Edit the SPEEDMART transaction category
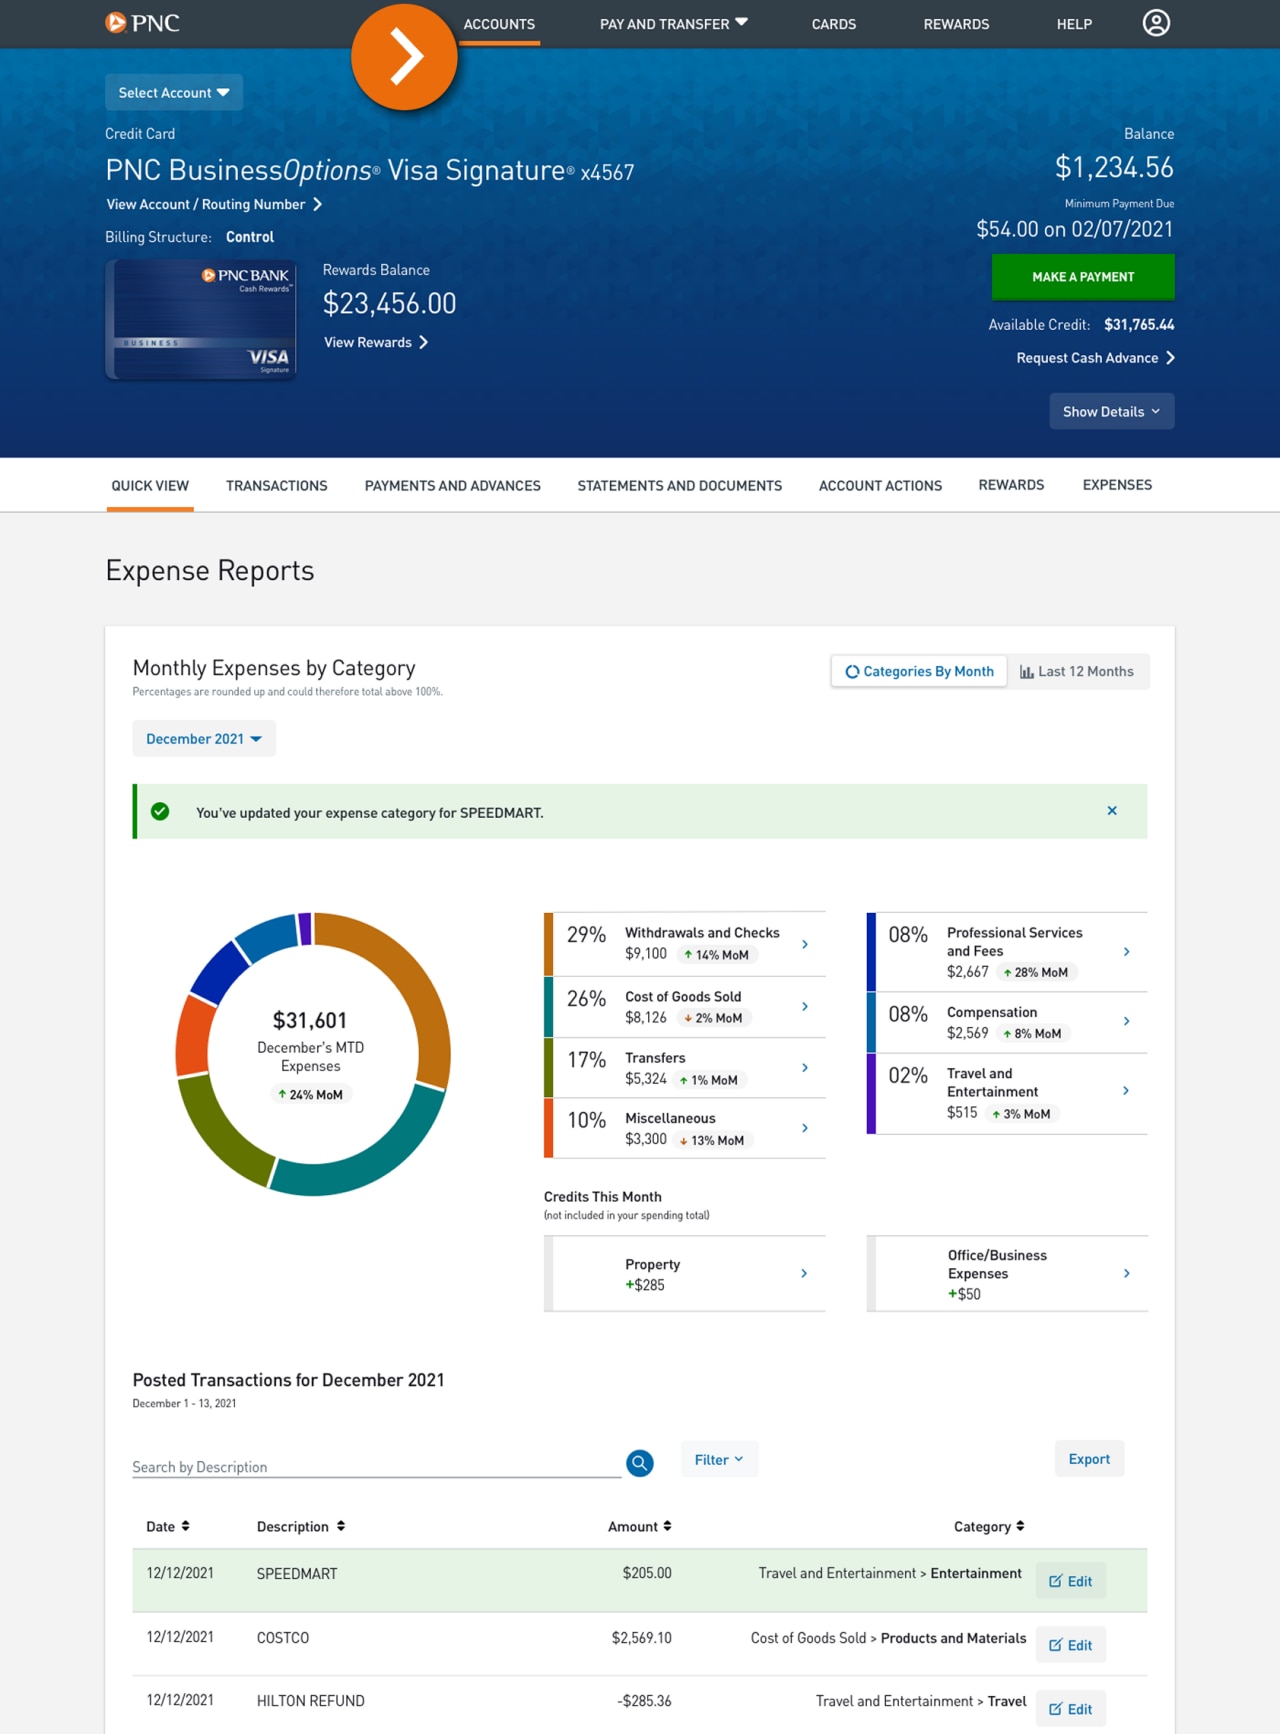This screenshot has height=1734, width=1280. [1071, 1580]
